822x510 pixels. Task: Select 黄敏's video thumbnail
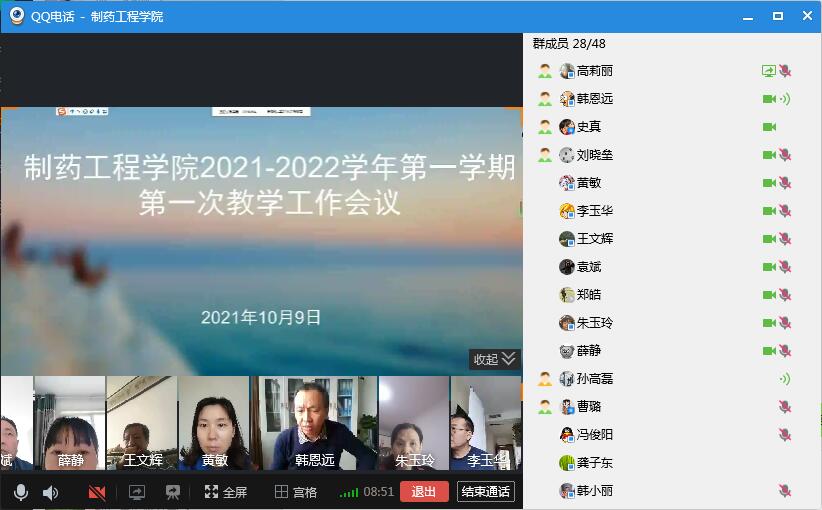click(214, 423)
